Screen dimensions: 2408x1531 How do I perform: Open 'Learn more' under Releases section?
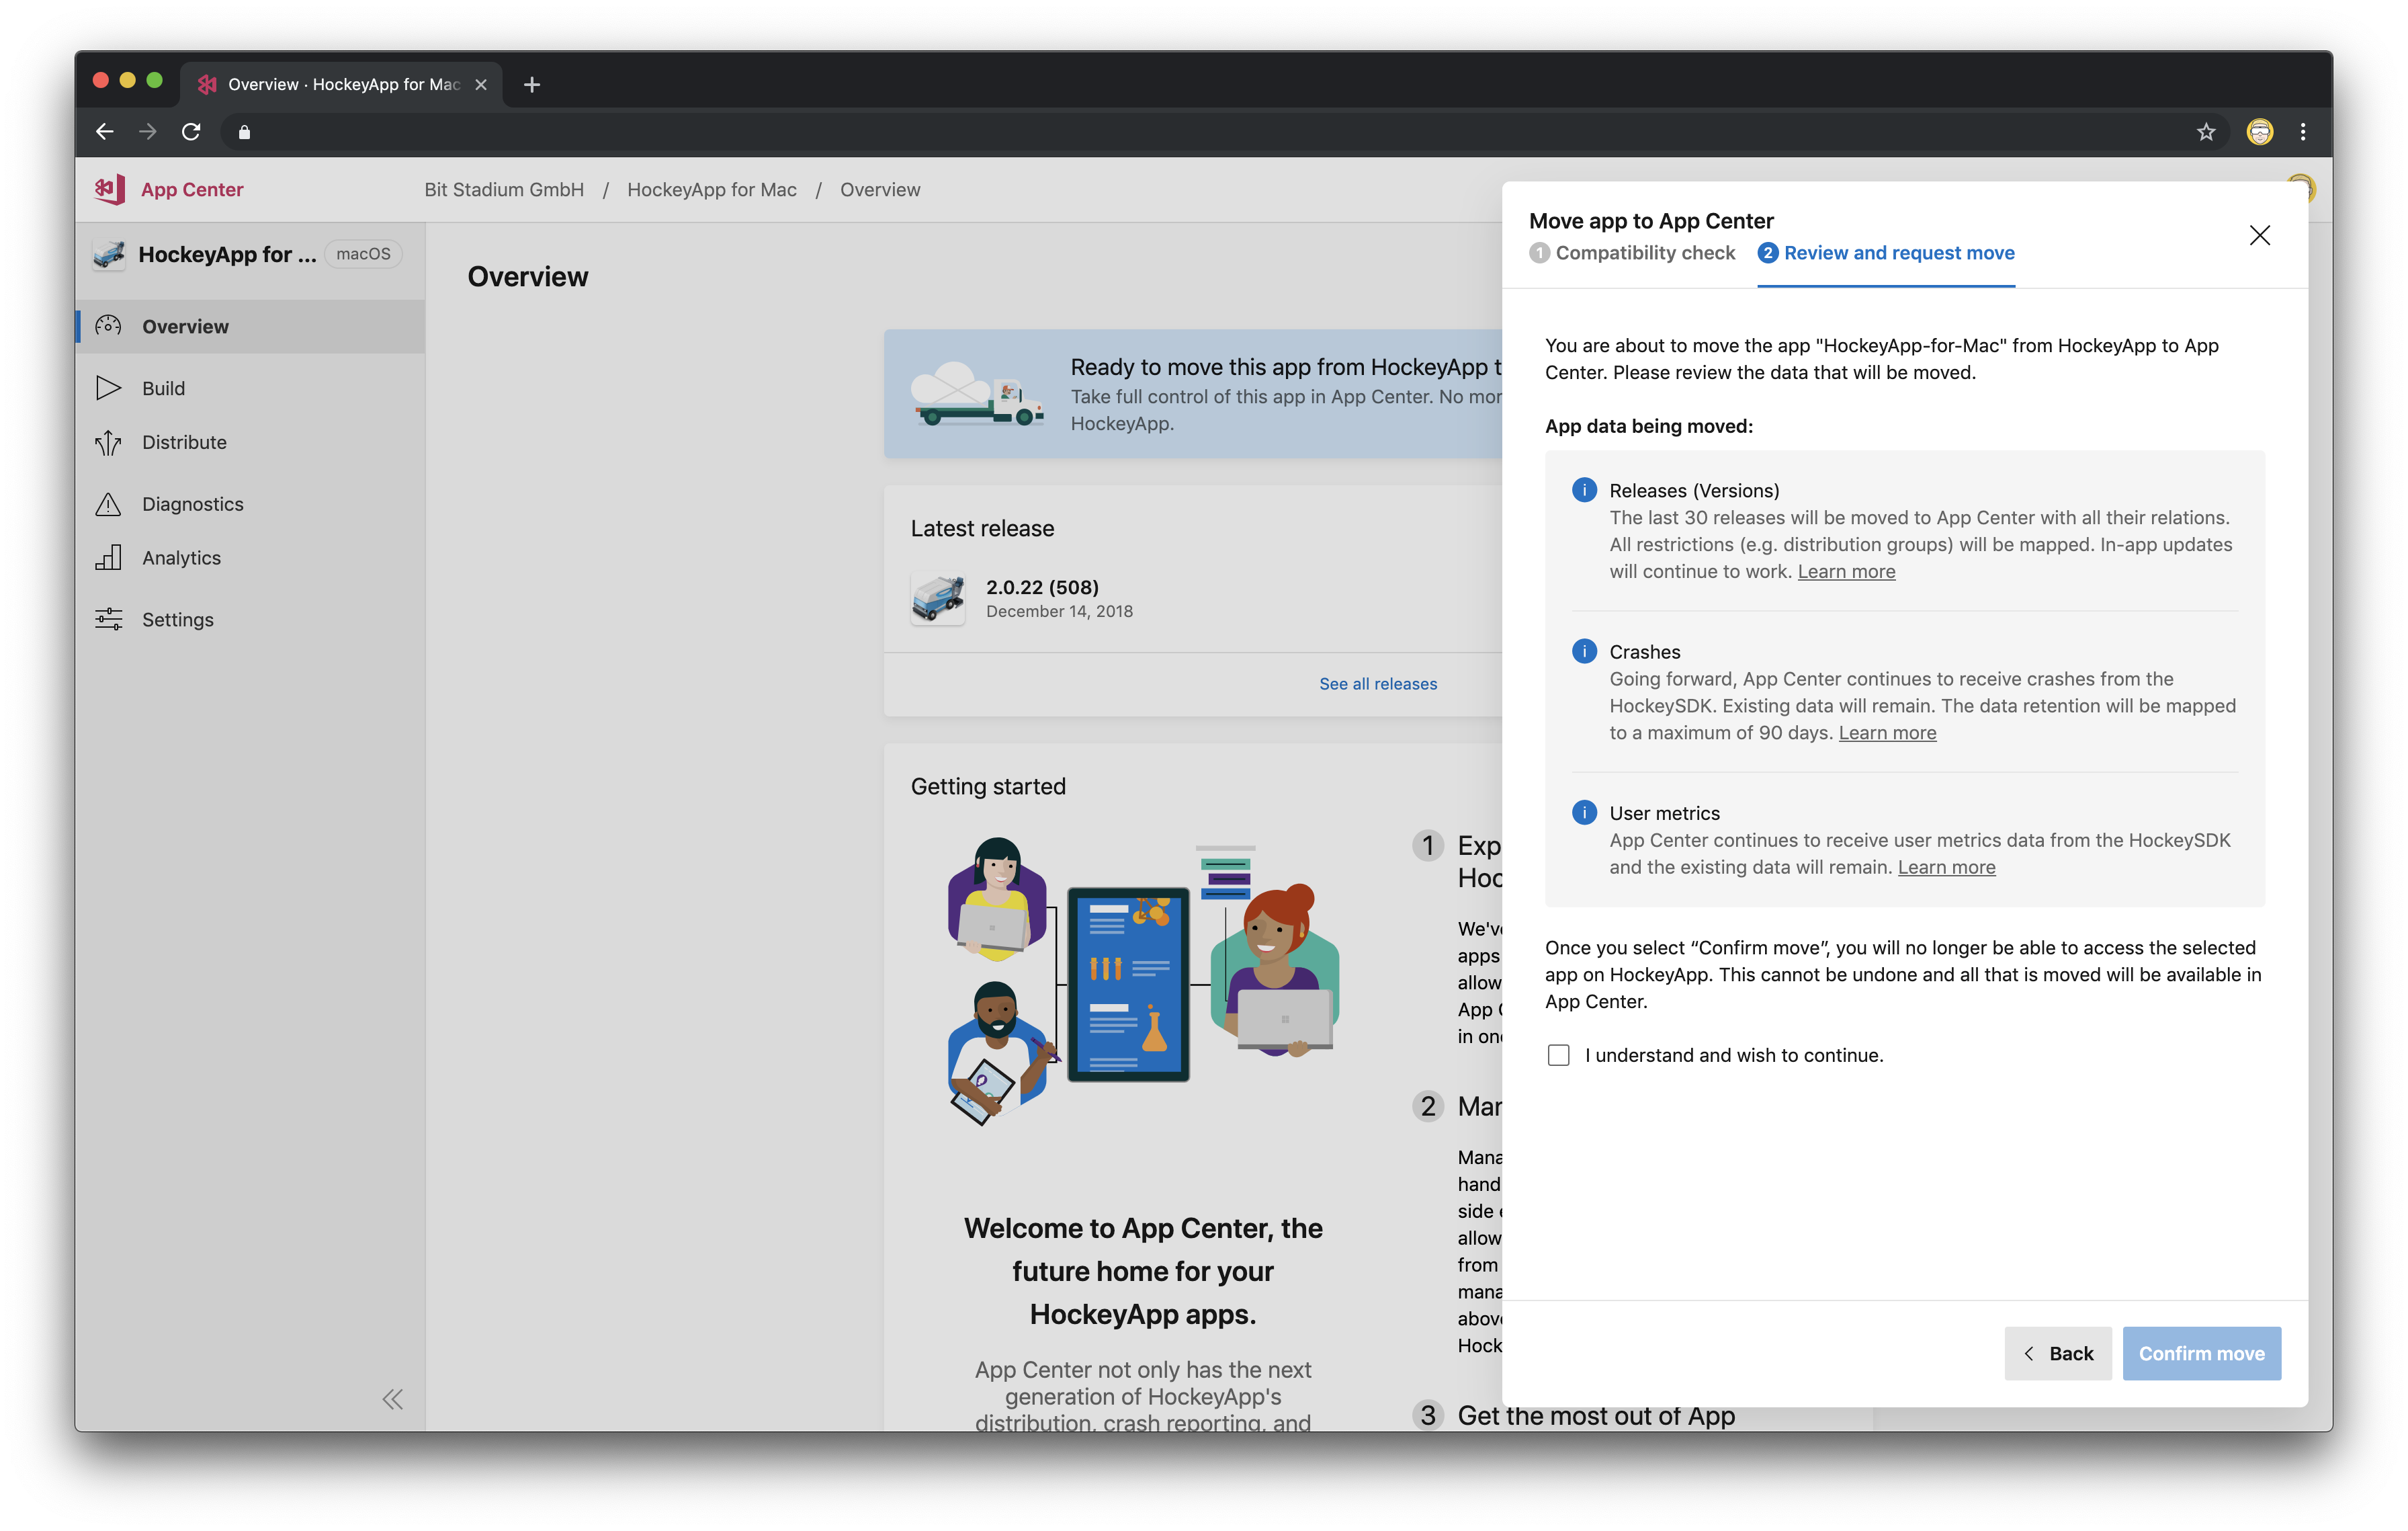[1846, 571]
